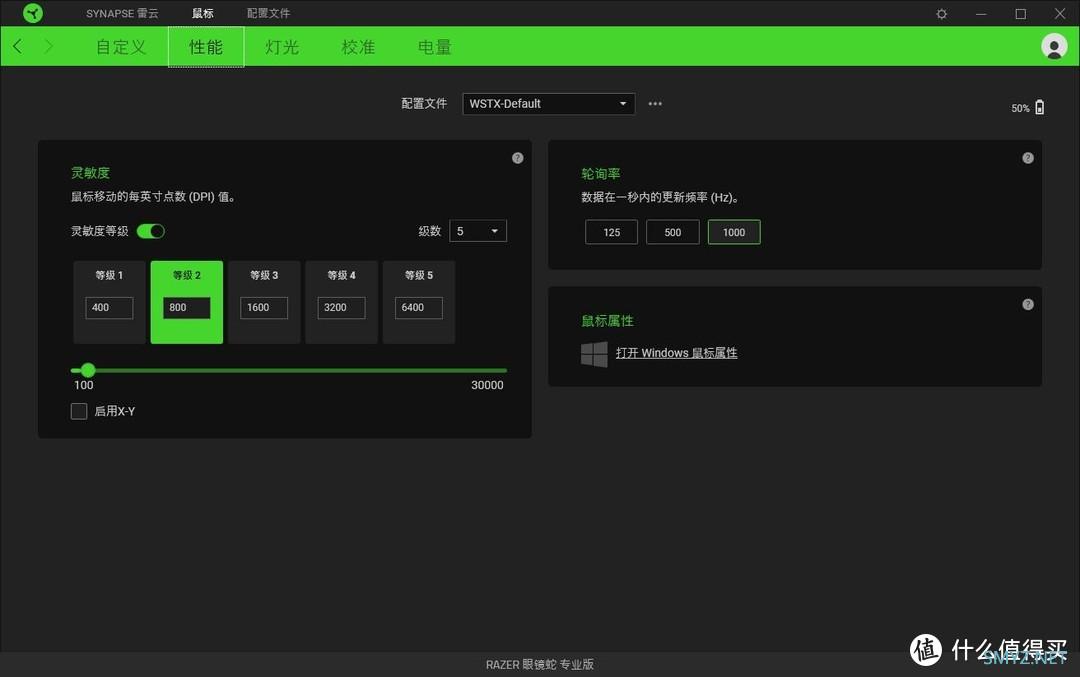Viewport: 1080px width, 677px height.
Task: Click the 鼠标属性 section heading
Action: click(x=607, y=321)
